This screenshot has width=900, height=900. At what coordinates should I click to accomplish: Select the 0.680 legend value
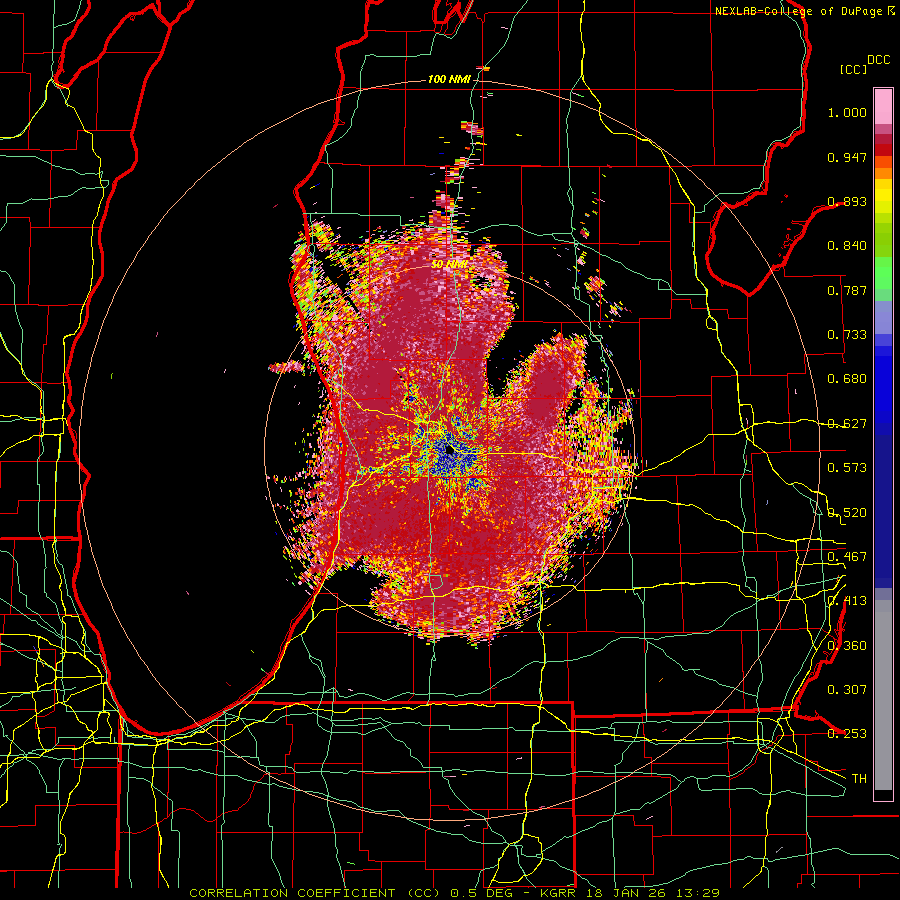click(847, 379)
